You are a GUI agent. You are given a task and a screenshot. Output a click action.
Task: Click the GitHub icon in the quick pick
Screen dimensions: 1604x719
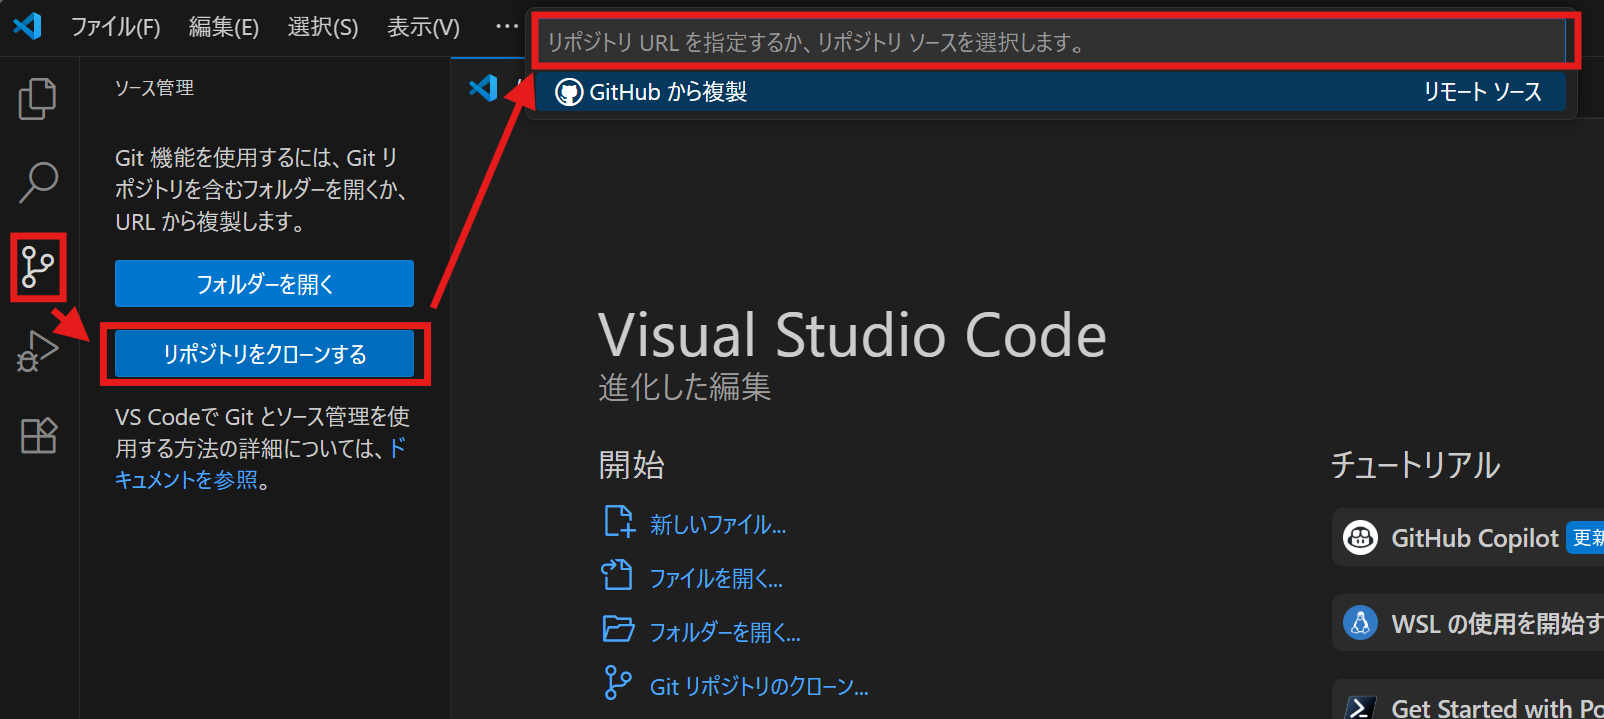pos(569,92)
